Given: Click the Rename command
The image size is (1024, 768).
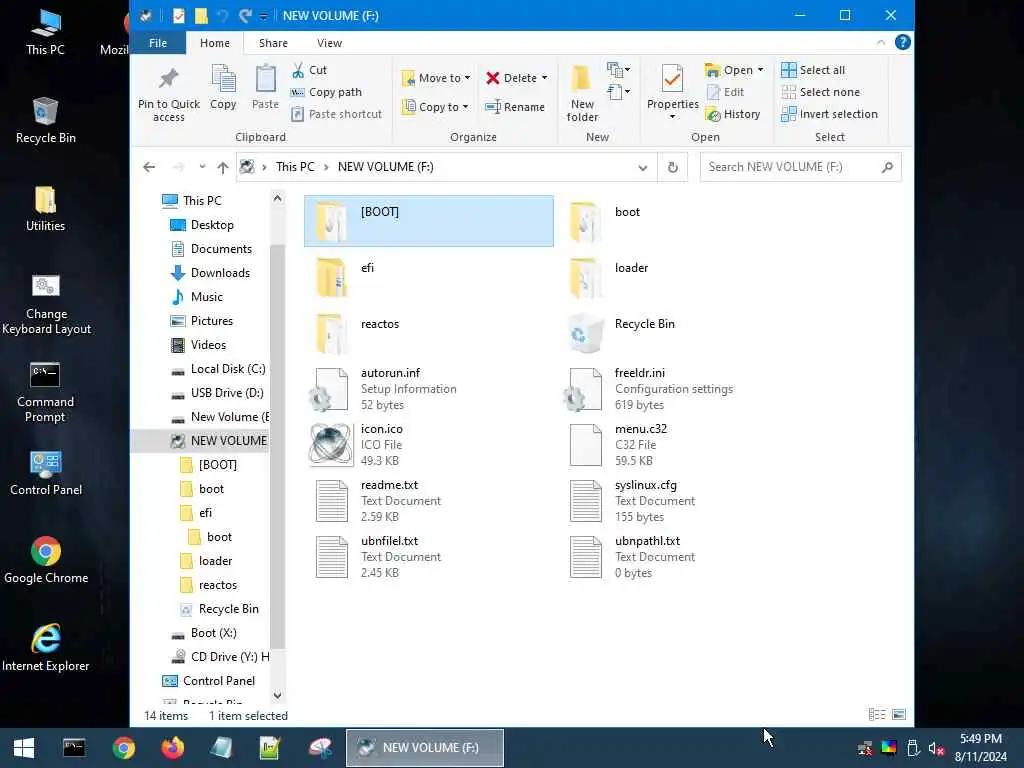Looking at the screenshot, I should tap(515, 107).
